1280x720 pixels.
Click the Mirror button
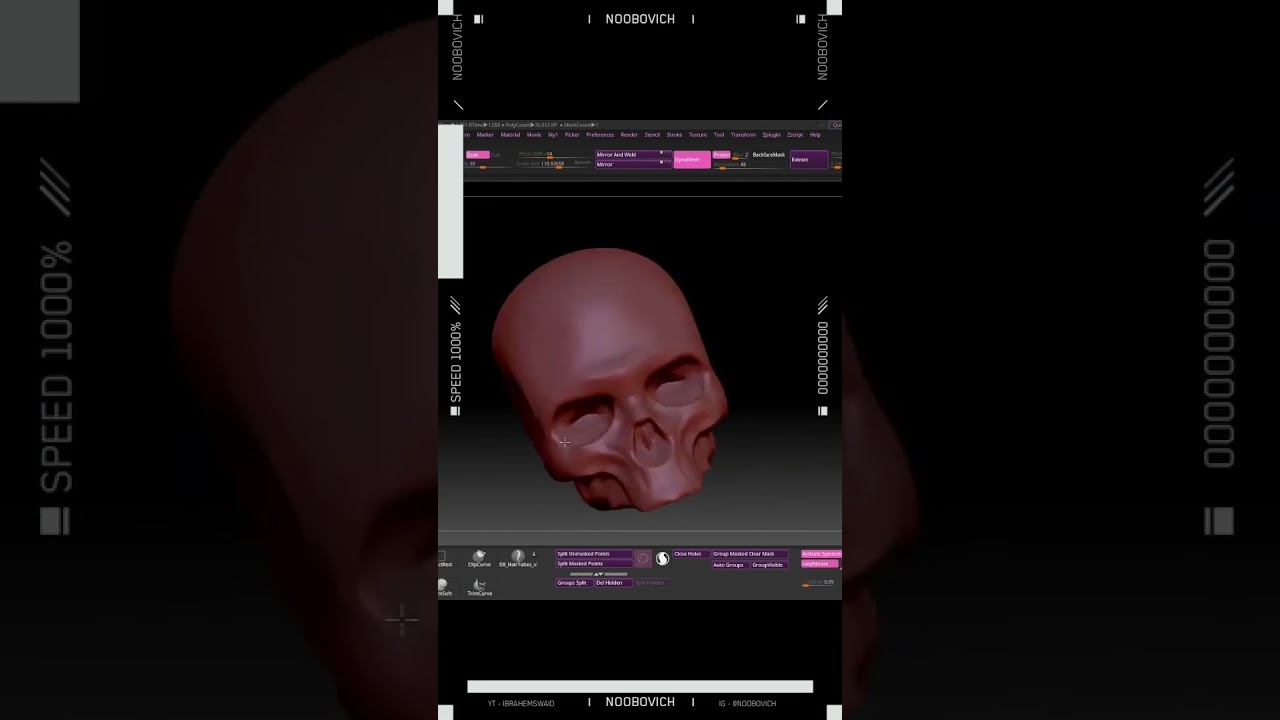[x=633, y=164]
